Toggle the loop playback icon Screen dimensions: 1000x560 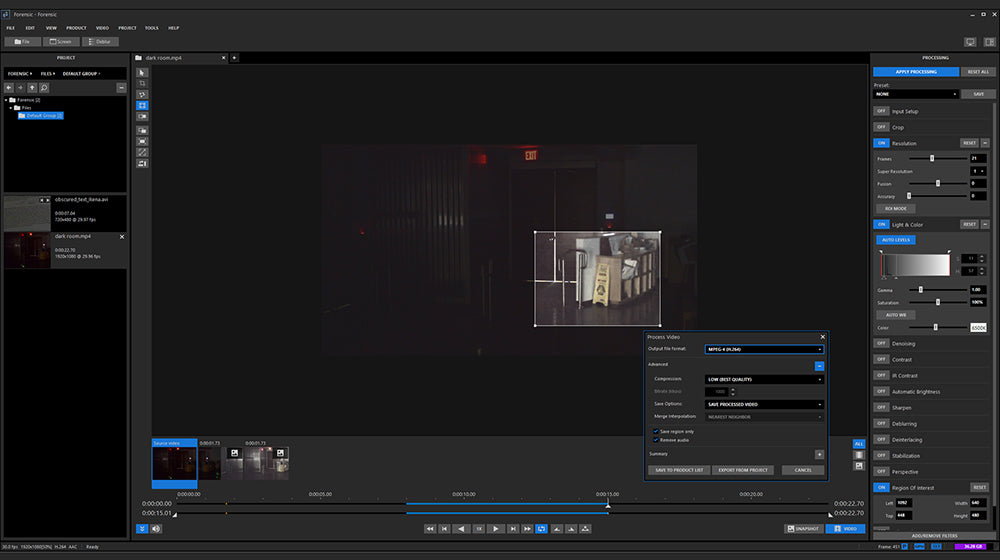[x=541, y=528]
